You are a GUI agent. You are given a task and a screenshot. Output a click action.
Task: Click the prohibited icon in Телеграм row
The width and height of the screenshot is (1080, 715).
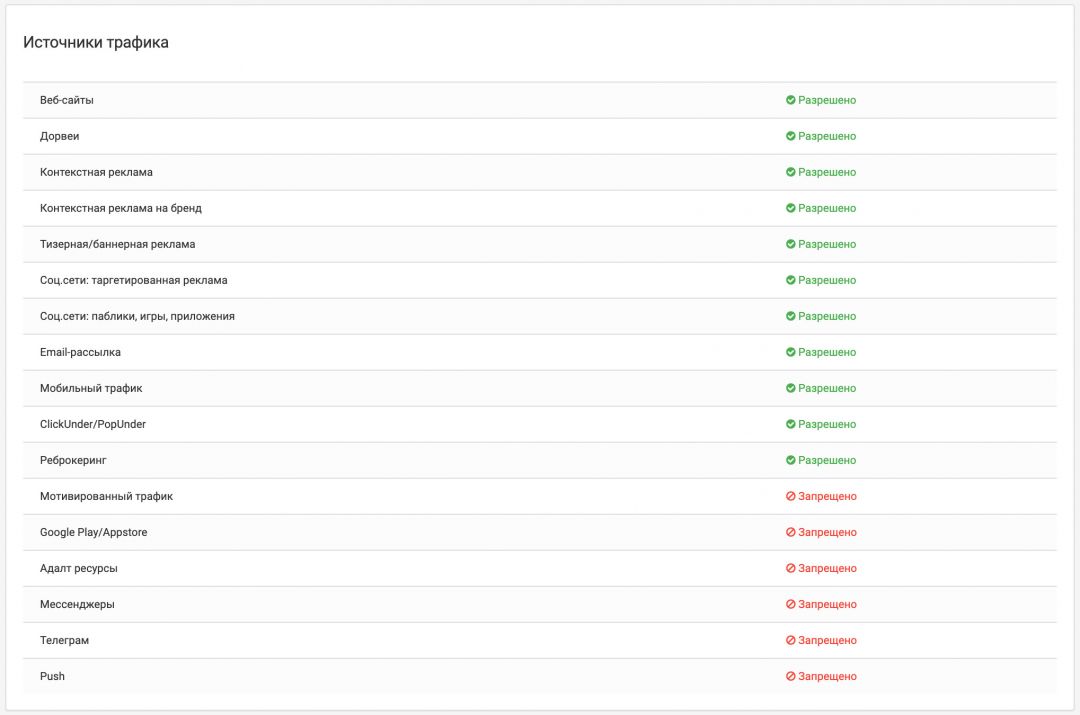tap(790, 640)
